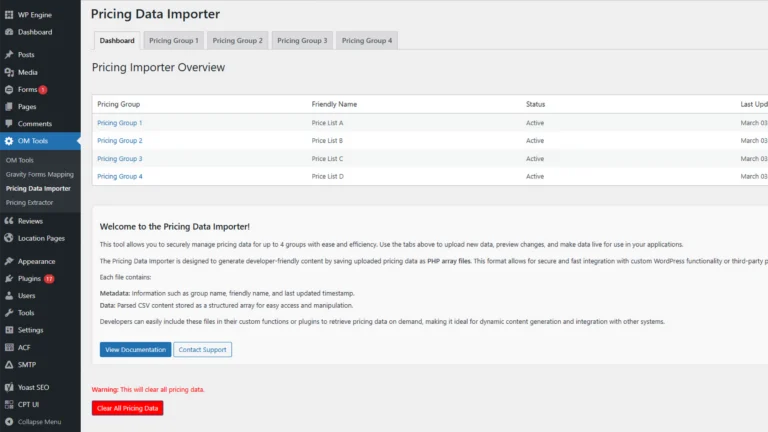This screenshot has height=432, width=768.
Task: Follow the Pricing Group 2 table link
Action: (120, 141)
